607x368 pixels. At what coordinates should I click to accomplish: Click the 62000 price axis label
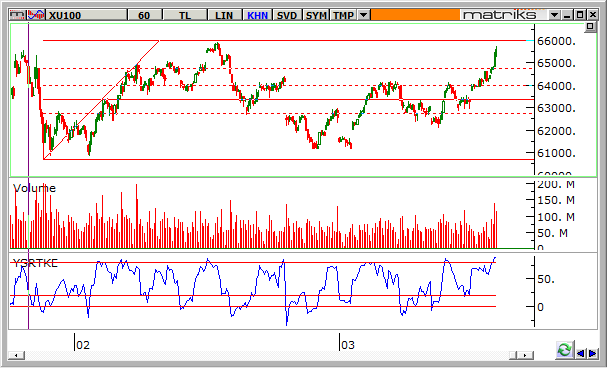[556, 131]
